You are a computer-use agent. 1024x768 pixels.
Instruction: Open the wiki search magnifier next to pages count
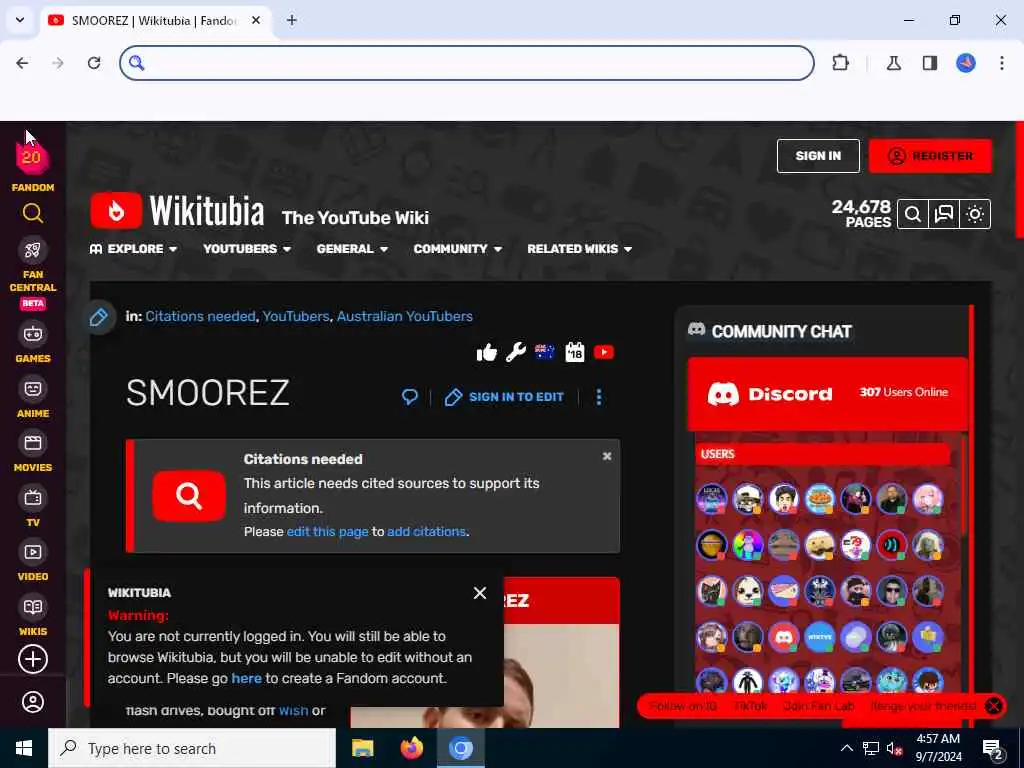tap(913, 214)
